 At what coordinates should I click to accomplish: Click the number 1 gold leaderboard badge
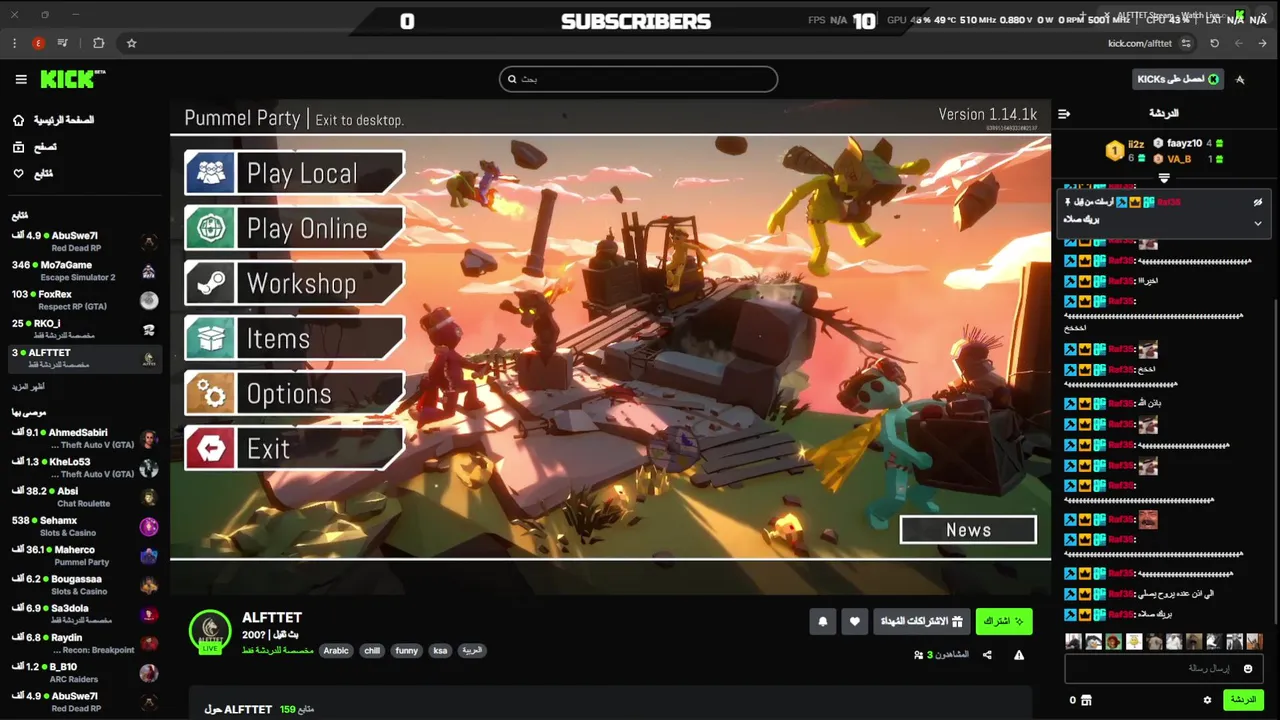pyautogui.click(x=1115, y=150)
